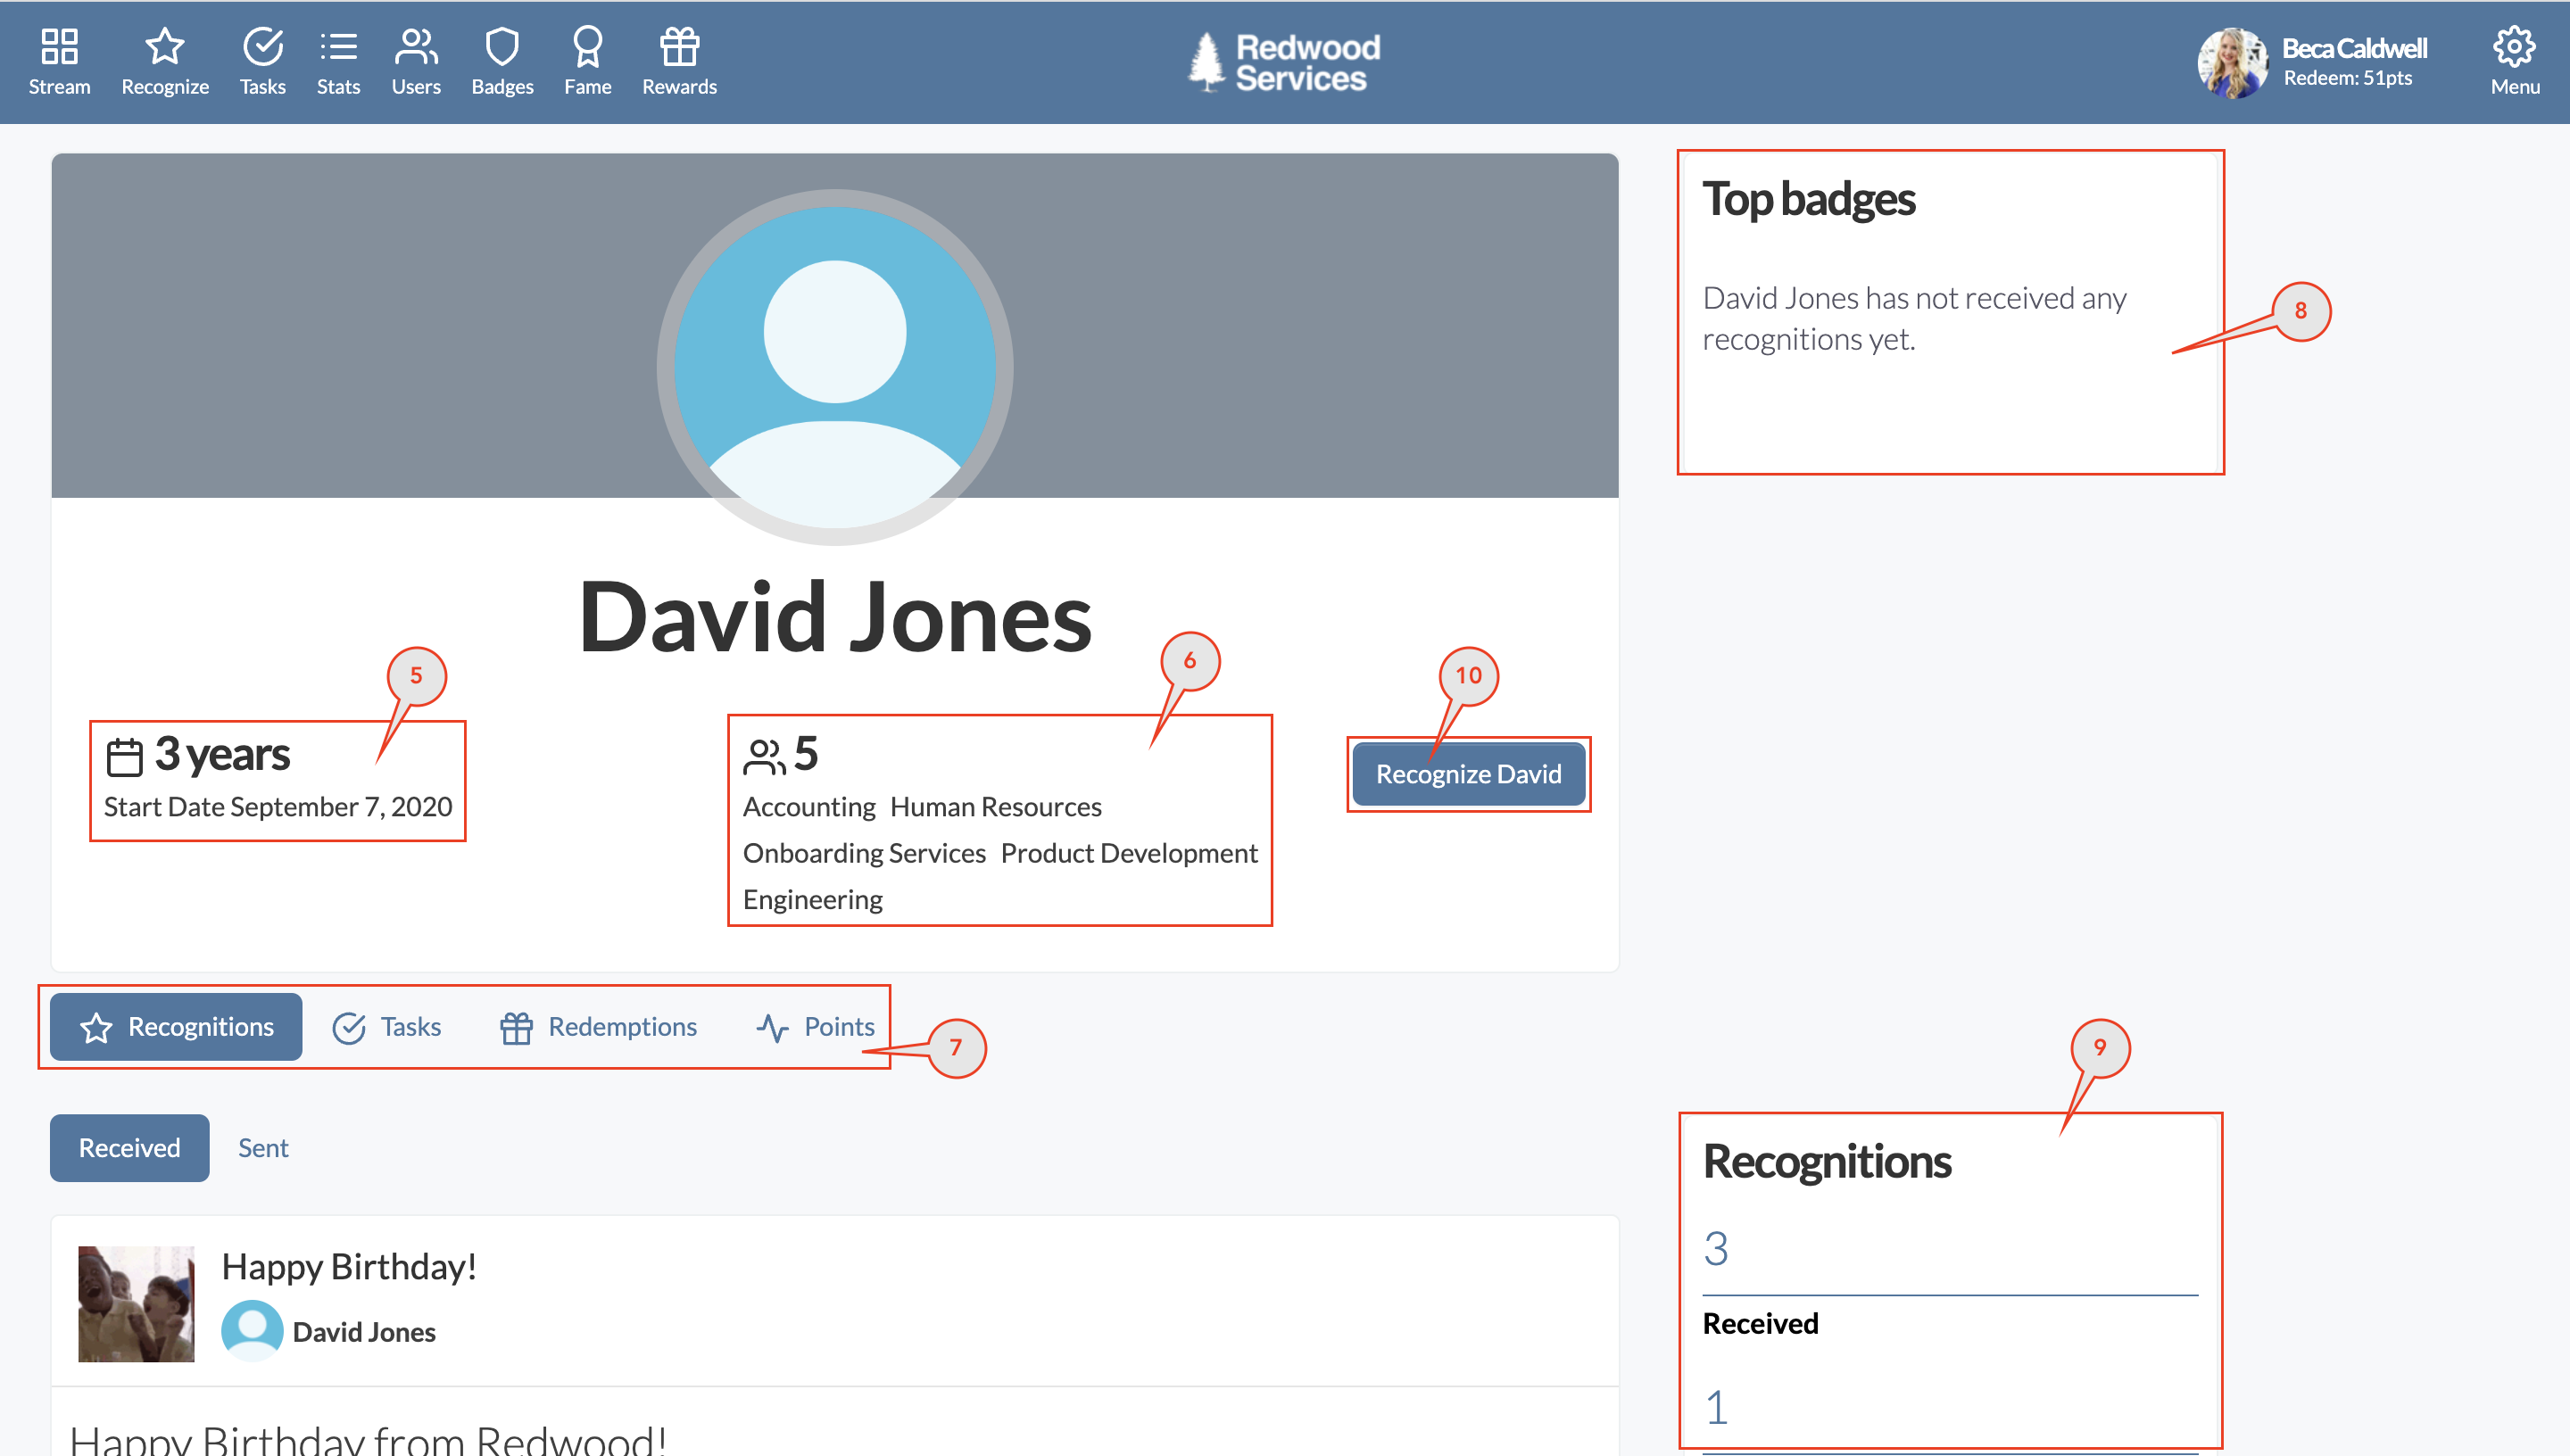Switch to the Redemptions tab
Screen dimensions: 2570x1456
coord(598,1027)
